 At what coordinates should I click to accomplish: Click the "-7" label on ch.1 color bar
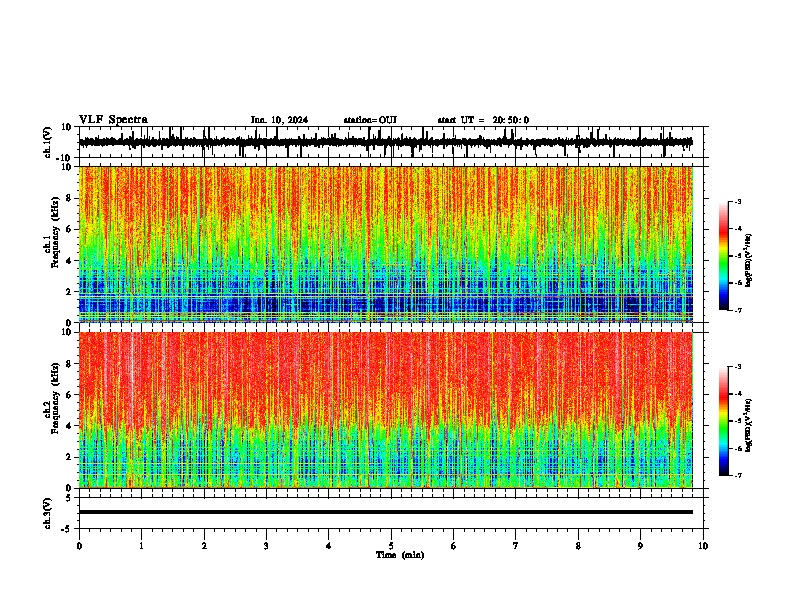[x=737, y=310]
